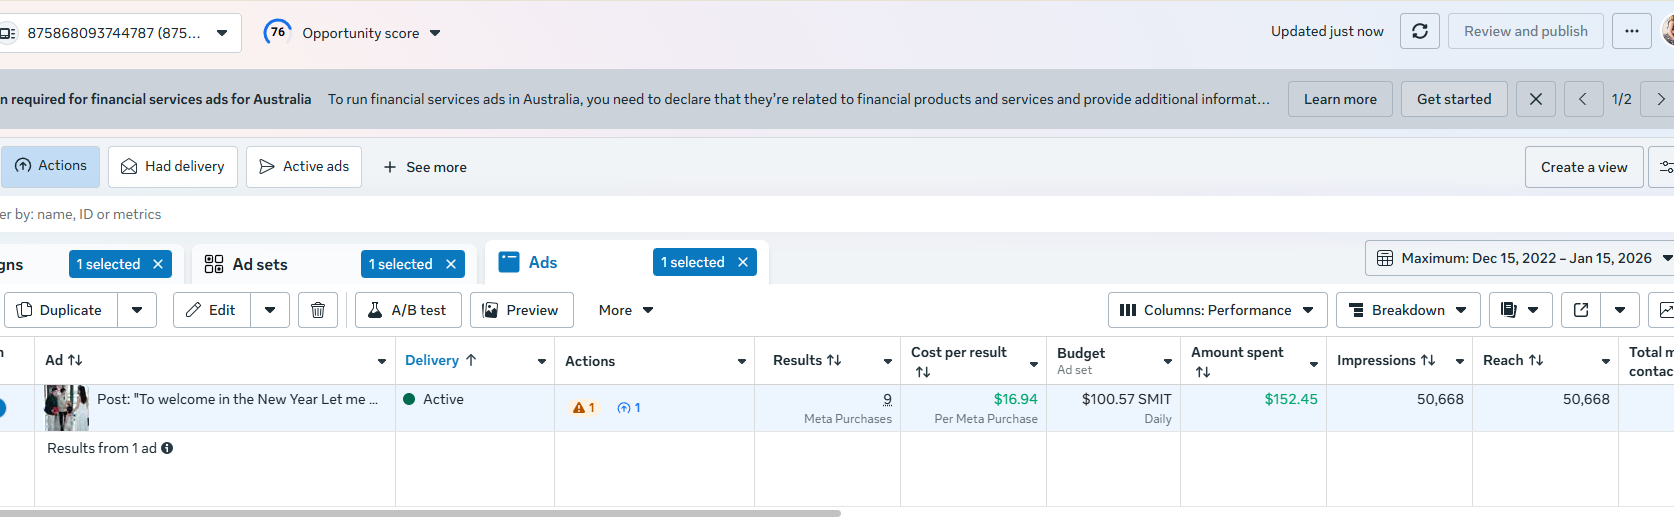Go to the next notification banner
The width and height of the screenshot is (1674, 521).
click(1660, 99)
